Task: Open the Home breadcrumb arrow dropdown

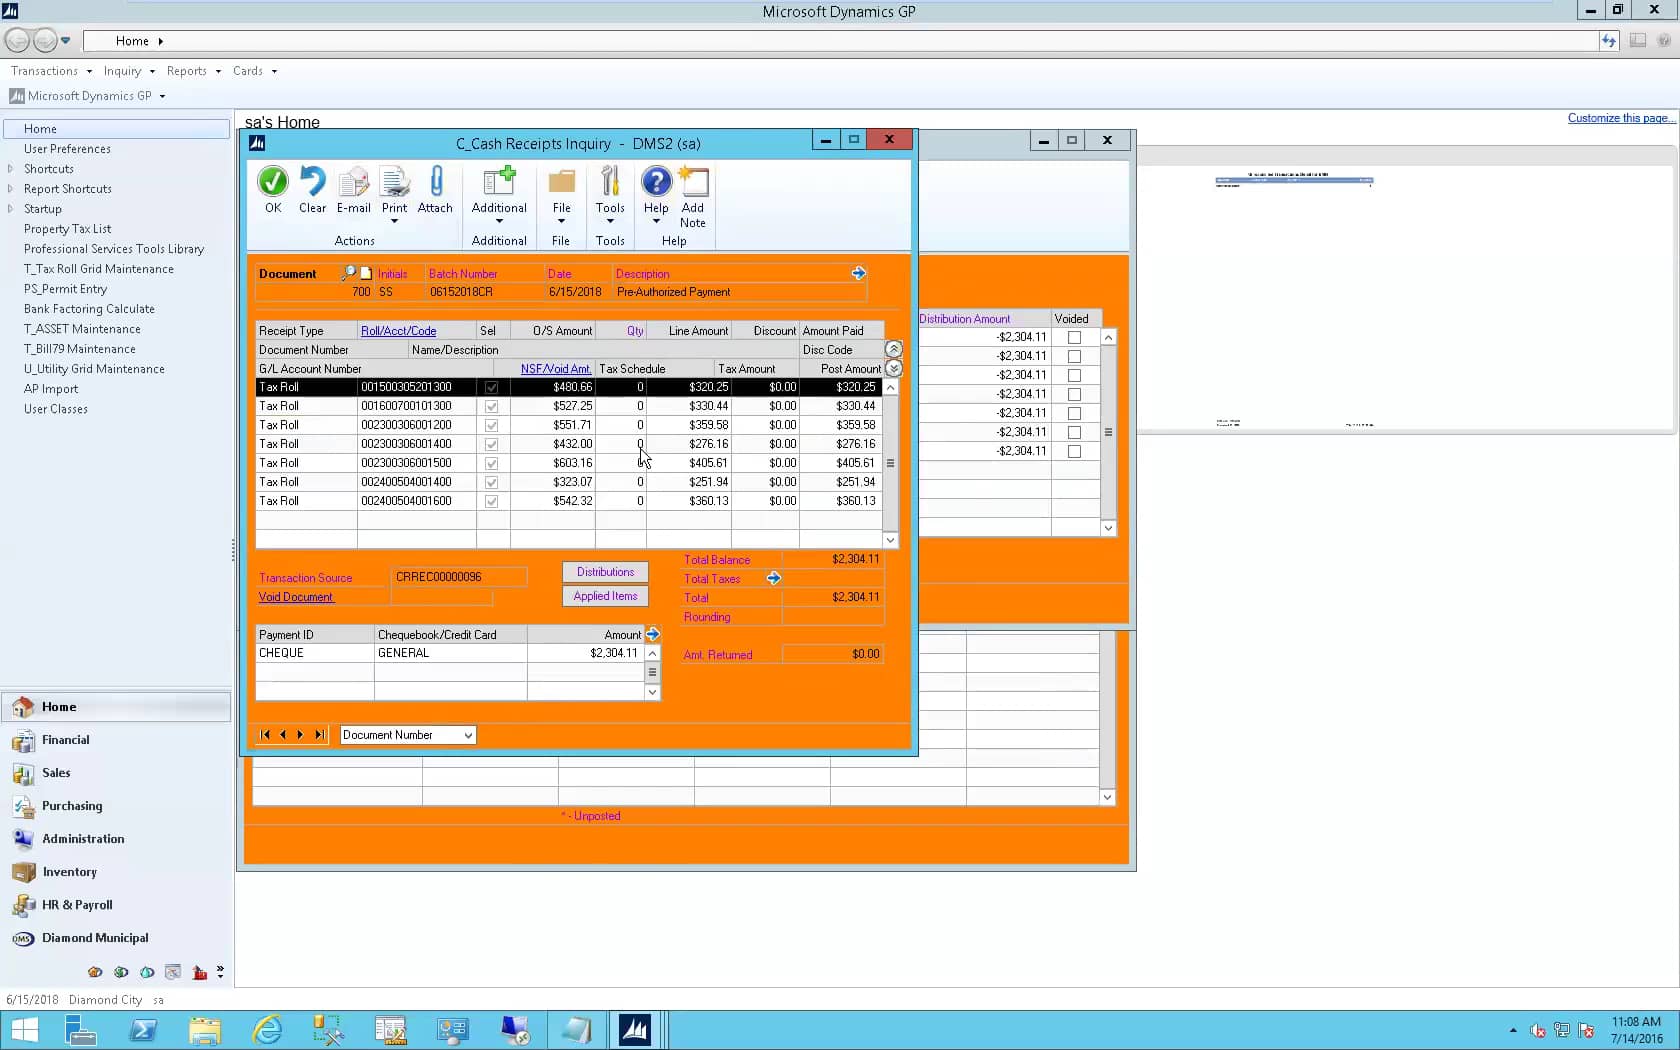Action: coord(160,41)
